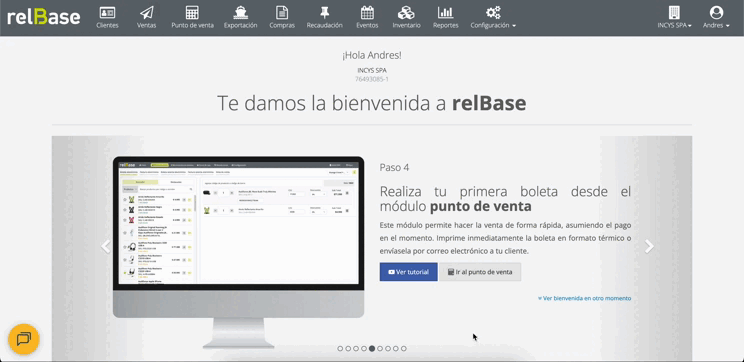Expand the Andres account dropdown

716,25
